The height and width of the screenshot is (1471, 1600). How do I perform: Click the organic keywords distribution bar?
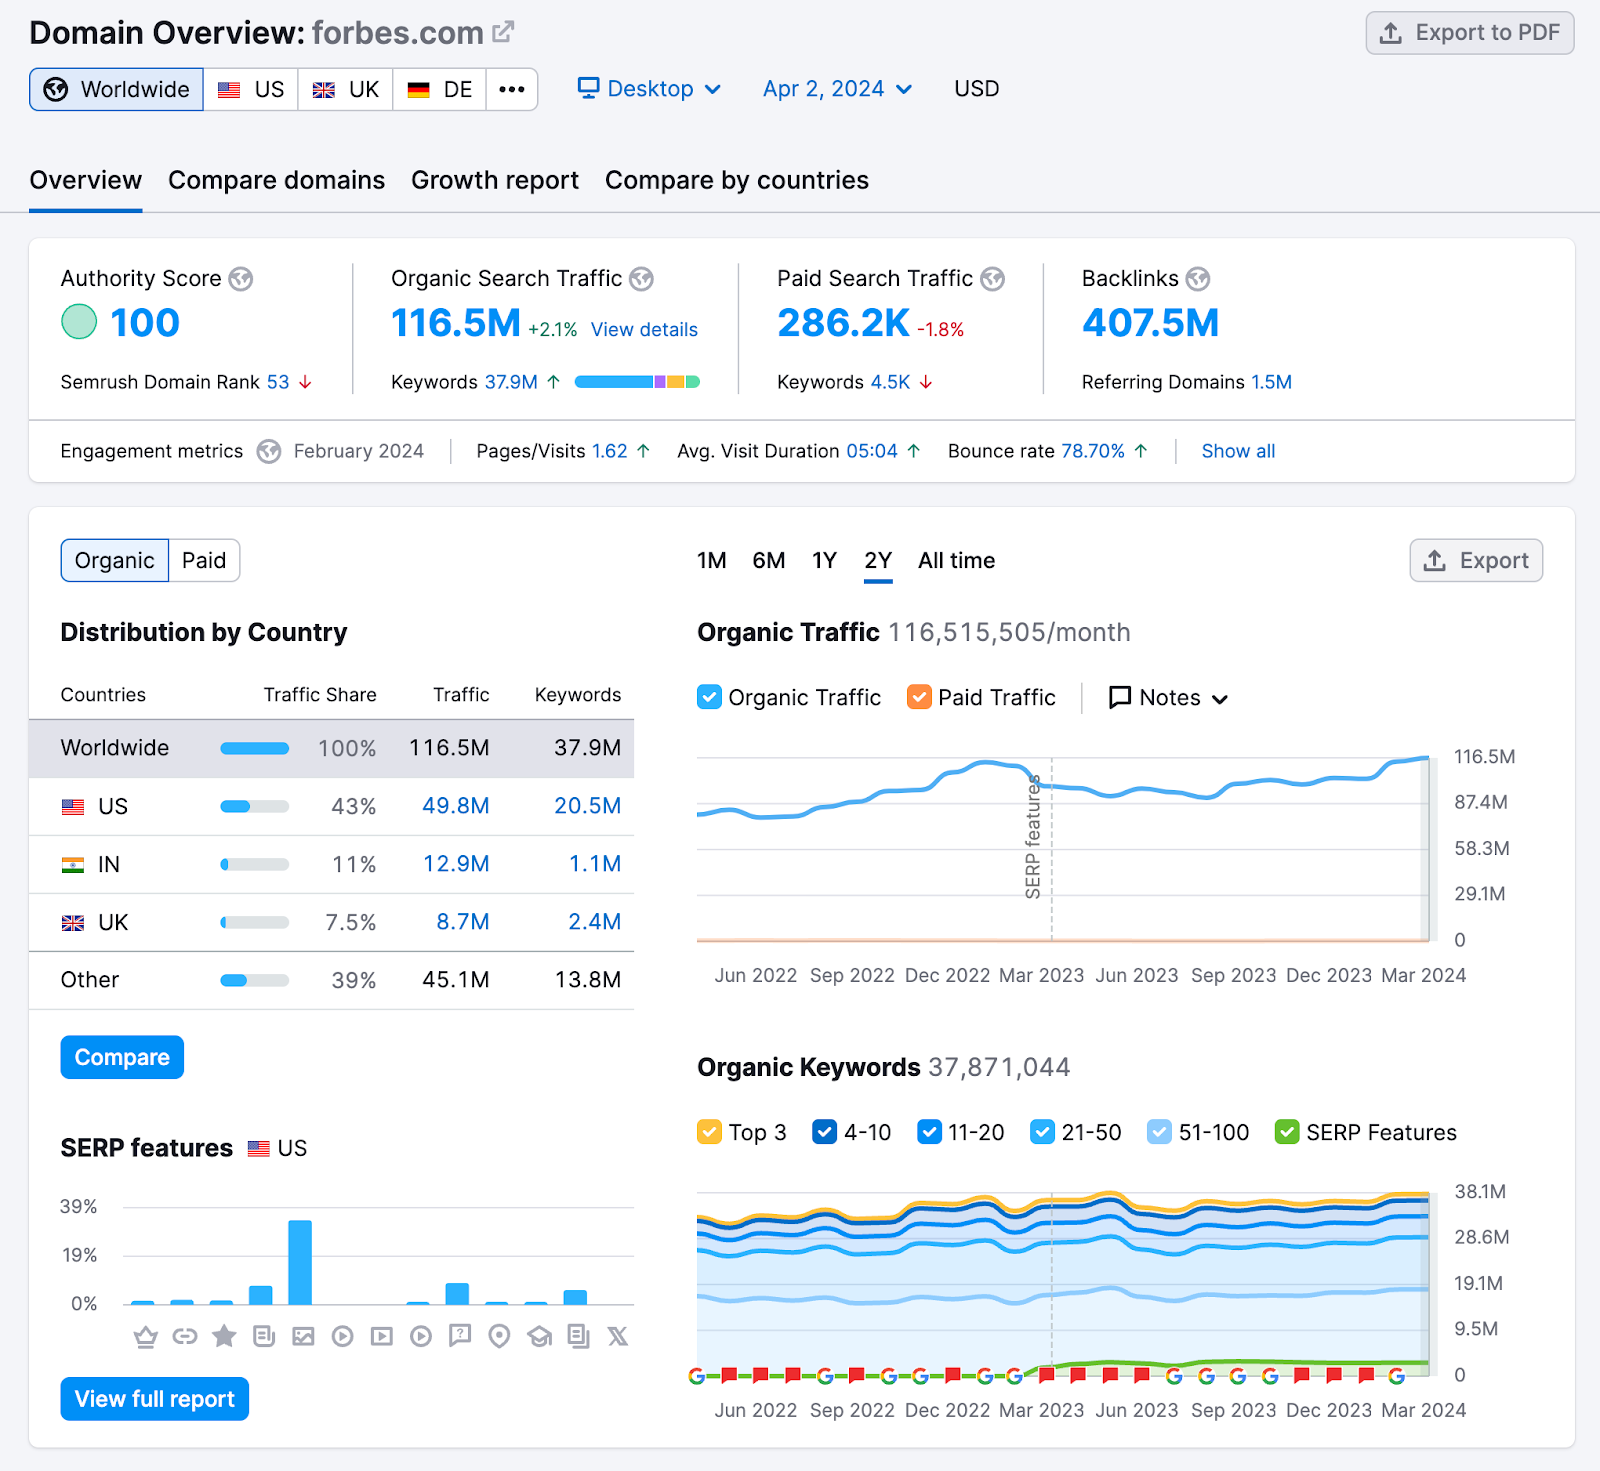pyautogui.click(x=637, y=382)
